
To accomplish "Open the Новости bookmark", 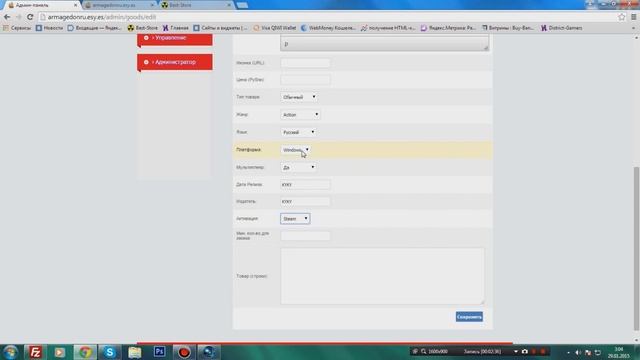I will tap(49, 28).
